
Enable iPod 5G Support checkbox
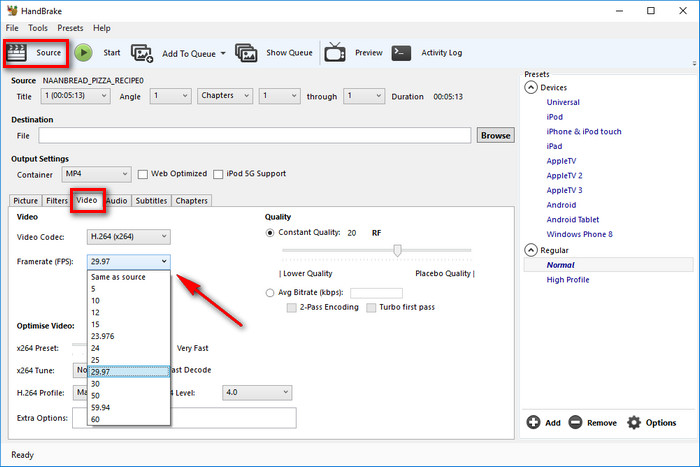click(x=218, y=174)
